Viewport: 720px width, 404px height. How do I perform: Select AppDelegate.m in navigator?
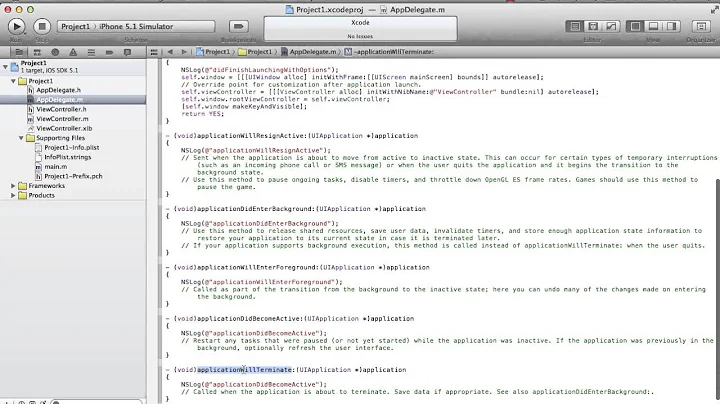pos(73,100)
